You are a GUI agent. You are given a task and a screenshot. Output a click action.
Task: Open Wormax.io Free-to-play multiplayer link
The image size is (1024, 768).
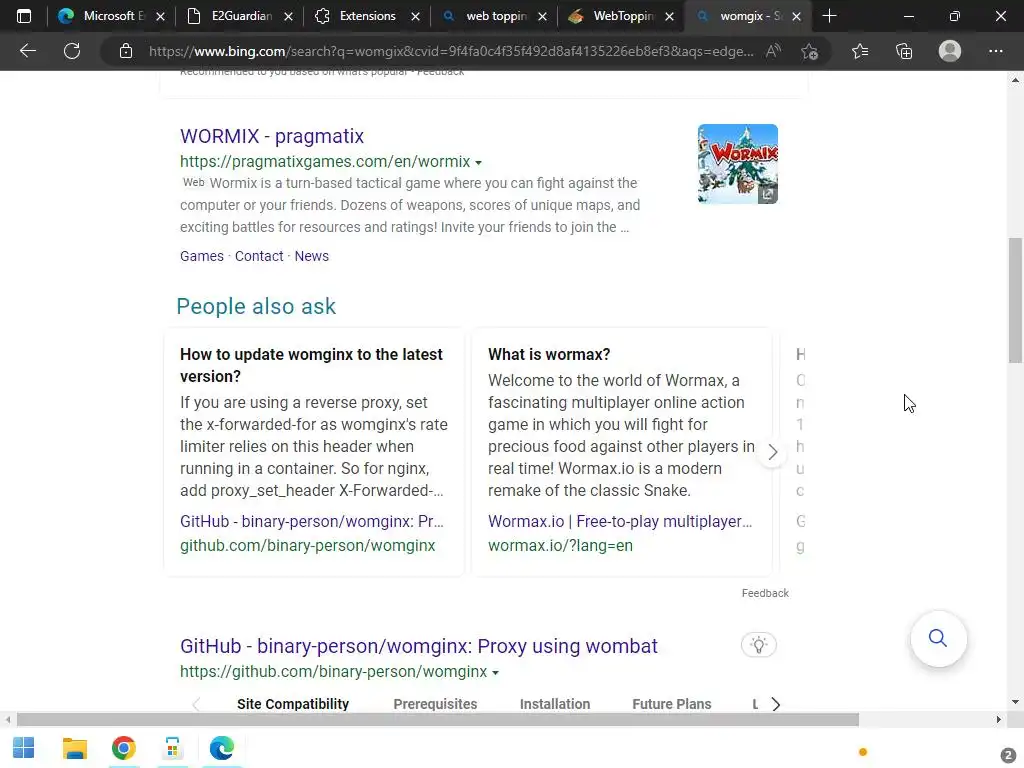click(x=620, y=521)
